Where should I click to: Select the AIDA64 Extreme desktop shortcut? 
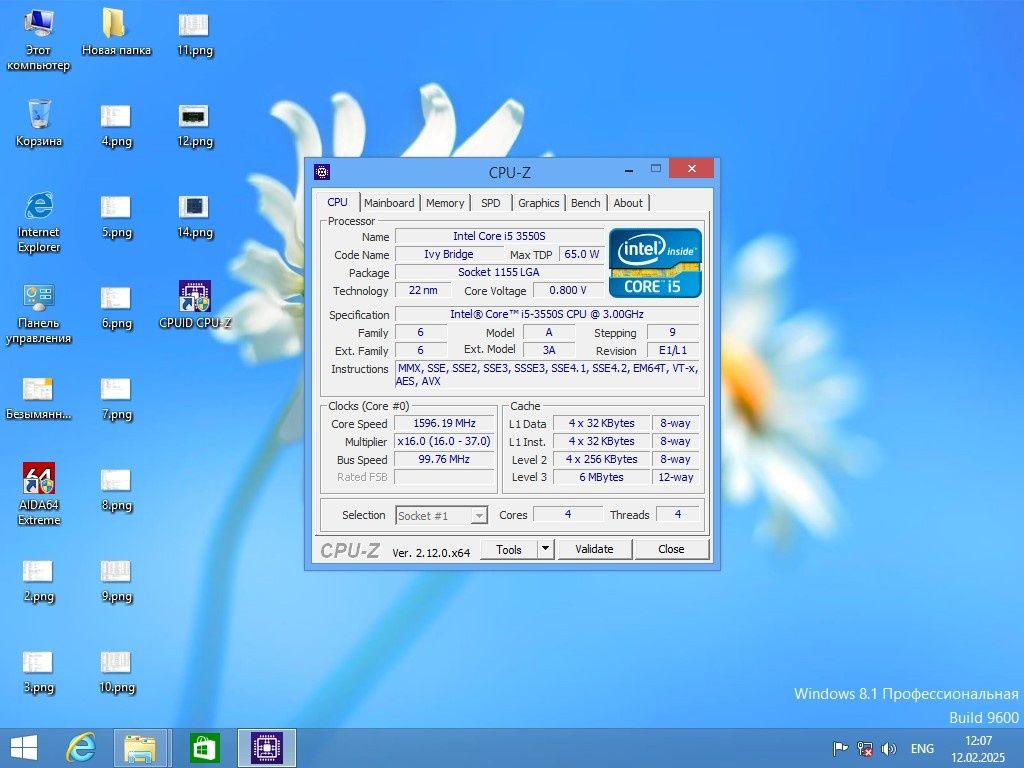(39, 494)
